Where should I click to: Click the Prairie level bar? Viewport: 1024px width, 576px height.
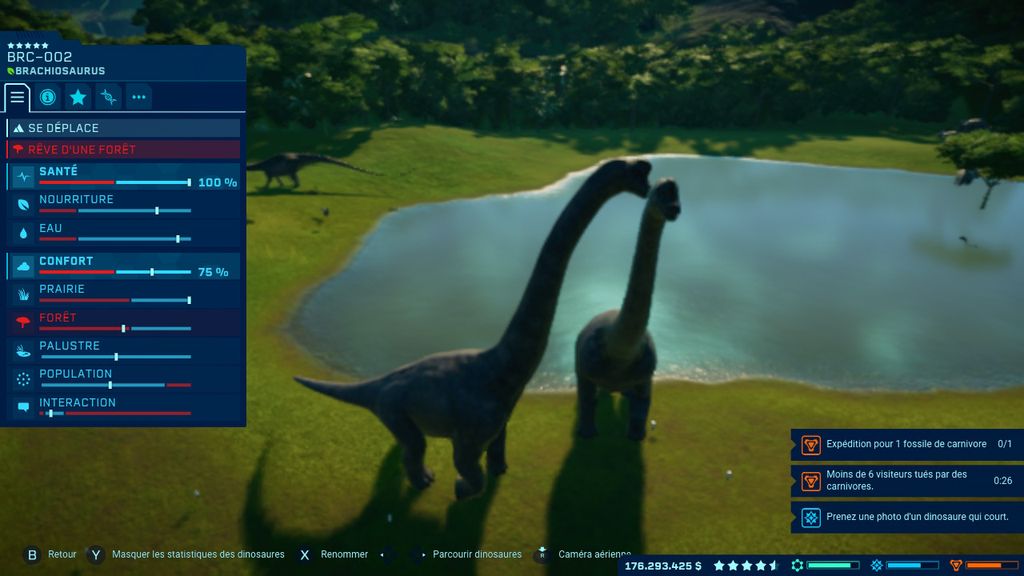(115, 300)
